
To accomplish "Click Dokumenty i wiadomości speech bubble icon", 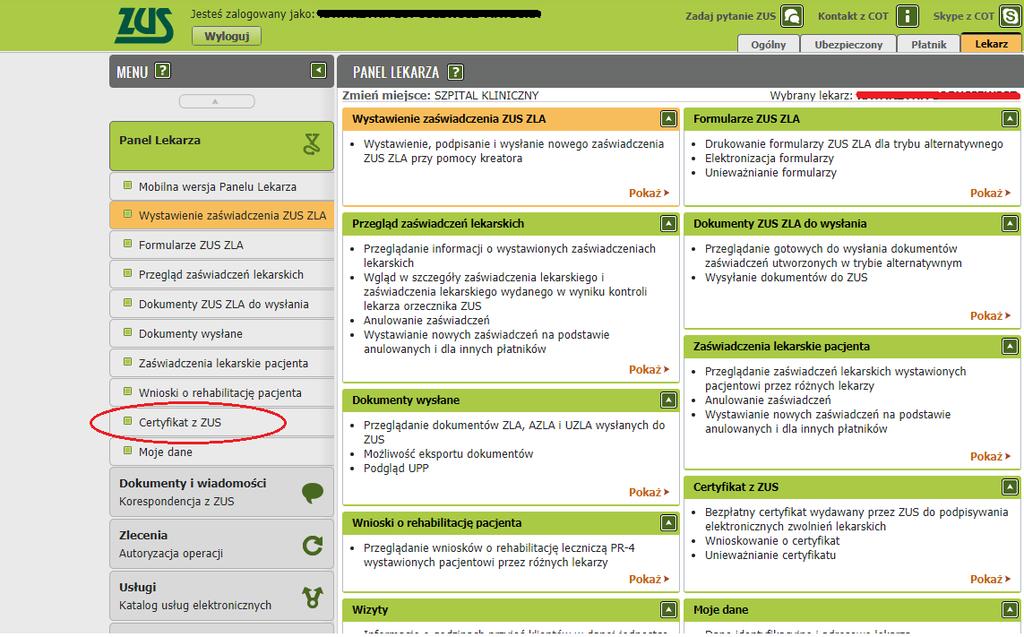I will coord(313,493).
